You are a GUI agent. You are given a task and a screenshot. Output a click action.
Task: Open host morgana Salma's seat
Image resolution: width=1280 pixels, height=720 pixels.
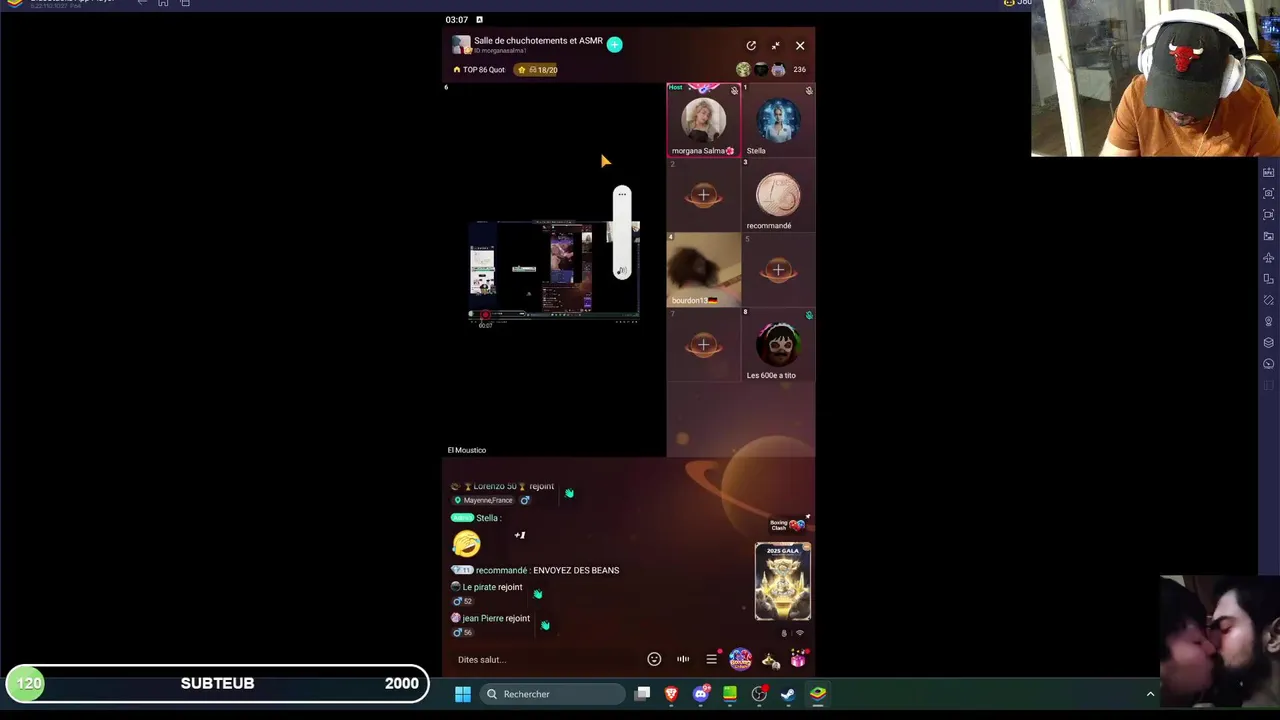tap(704, 120)
